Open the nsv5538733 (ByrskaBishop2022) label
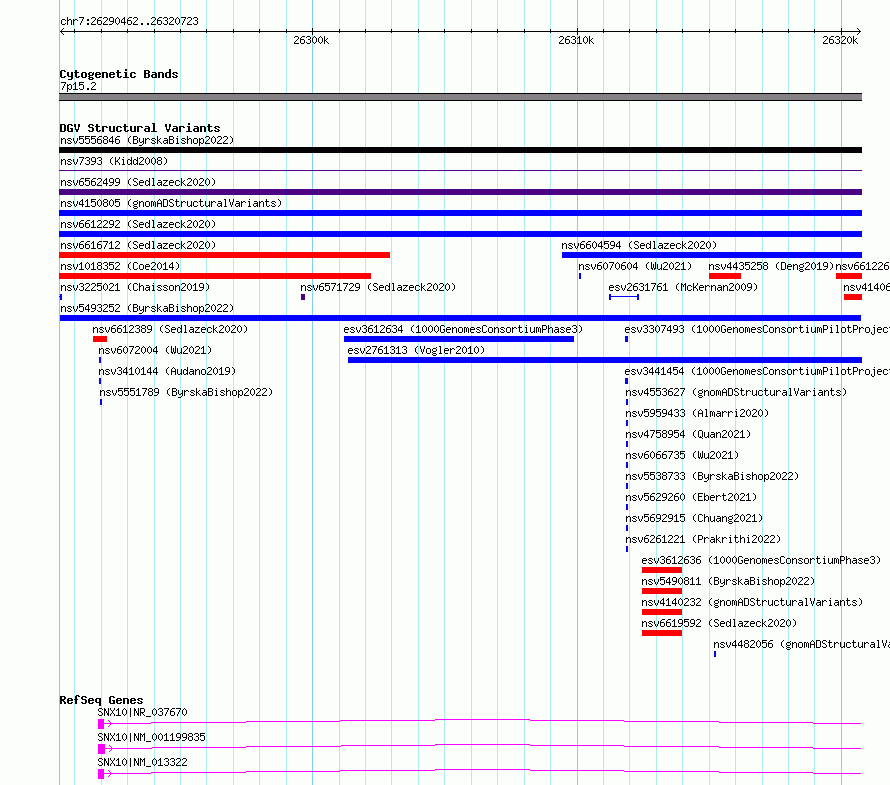Screen dimensions: 890x785 pyautogui.click(x=712, y=476)
